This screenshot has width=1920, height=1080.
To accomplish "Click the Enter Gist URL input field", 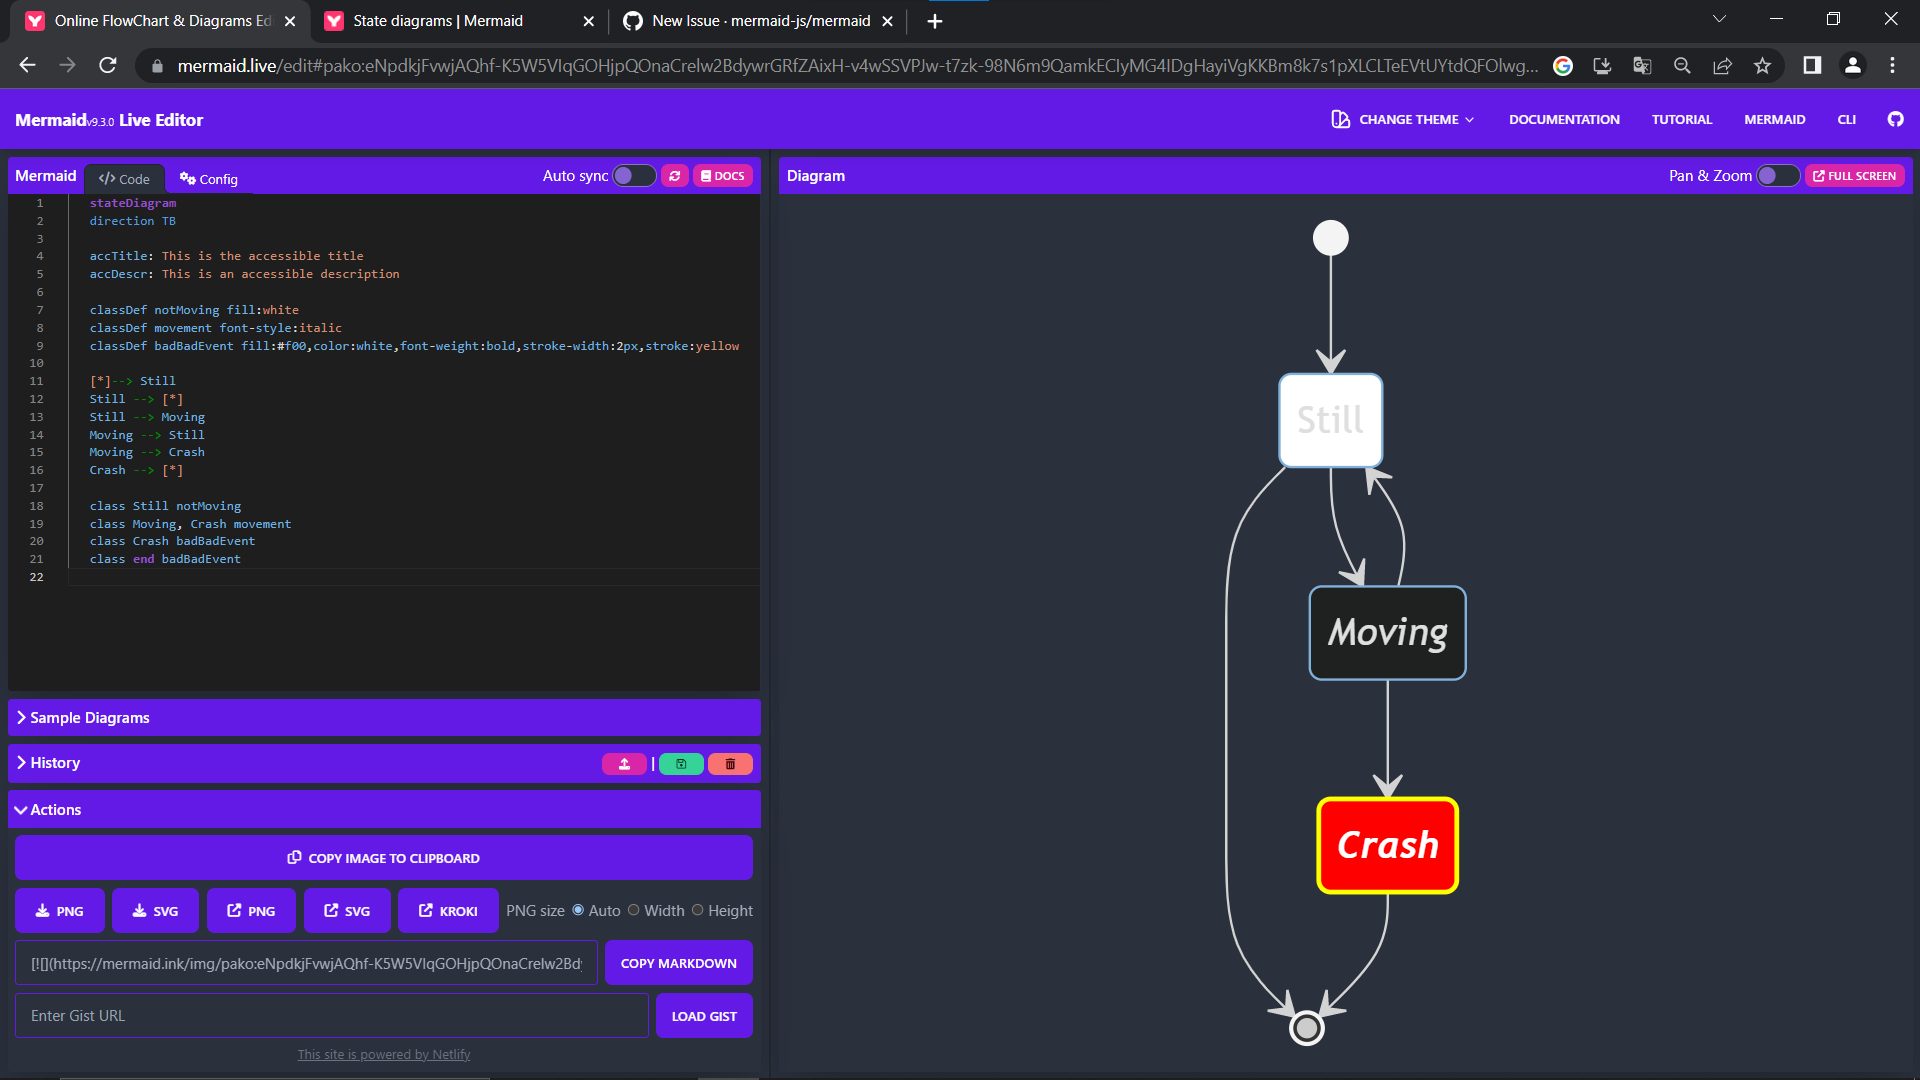I will (x=331, y=1015).
